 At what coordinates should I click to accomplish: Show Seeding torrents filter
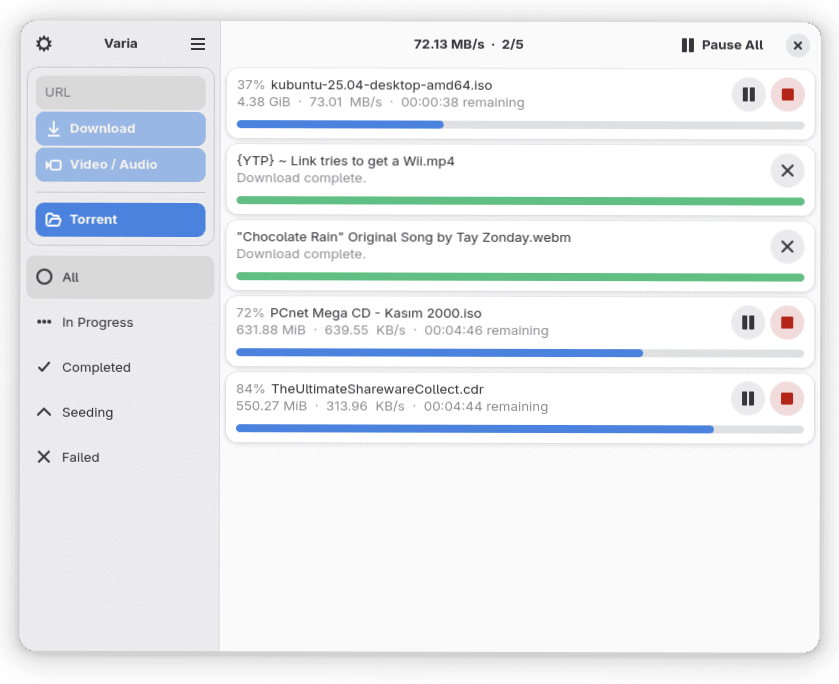point(120,412)
